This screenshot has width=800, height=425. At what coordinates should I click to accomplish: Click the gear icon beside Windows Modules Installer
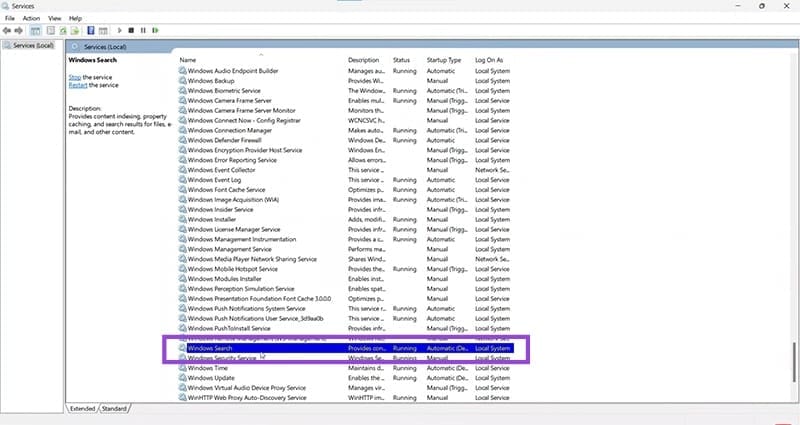point(182,279)
